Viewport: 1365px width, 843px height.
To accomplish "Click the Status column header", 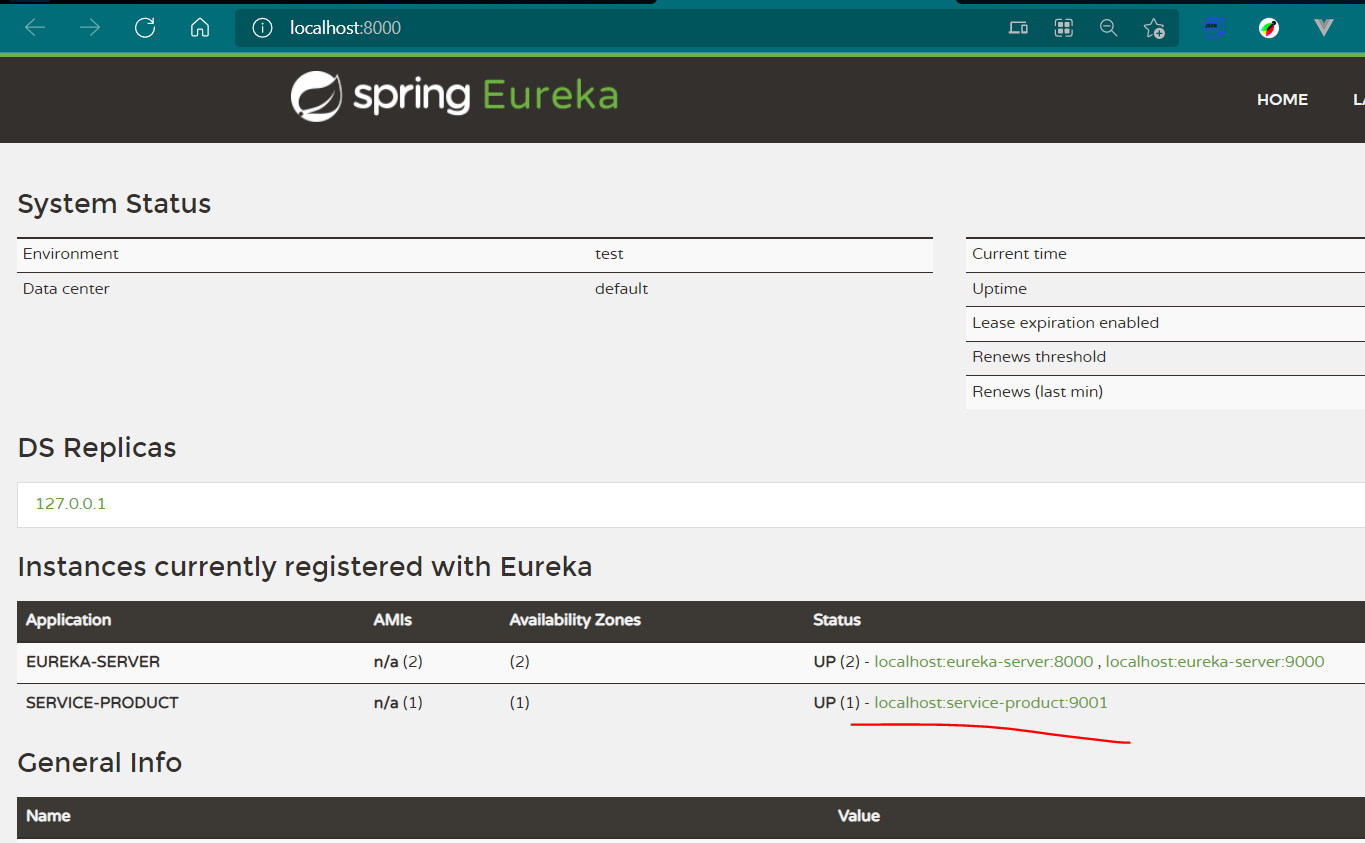I will pos(837,620).
